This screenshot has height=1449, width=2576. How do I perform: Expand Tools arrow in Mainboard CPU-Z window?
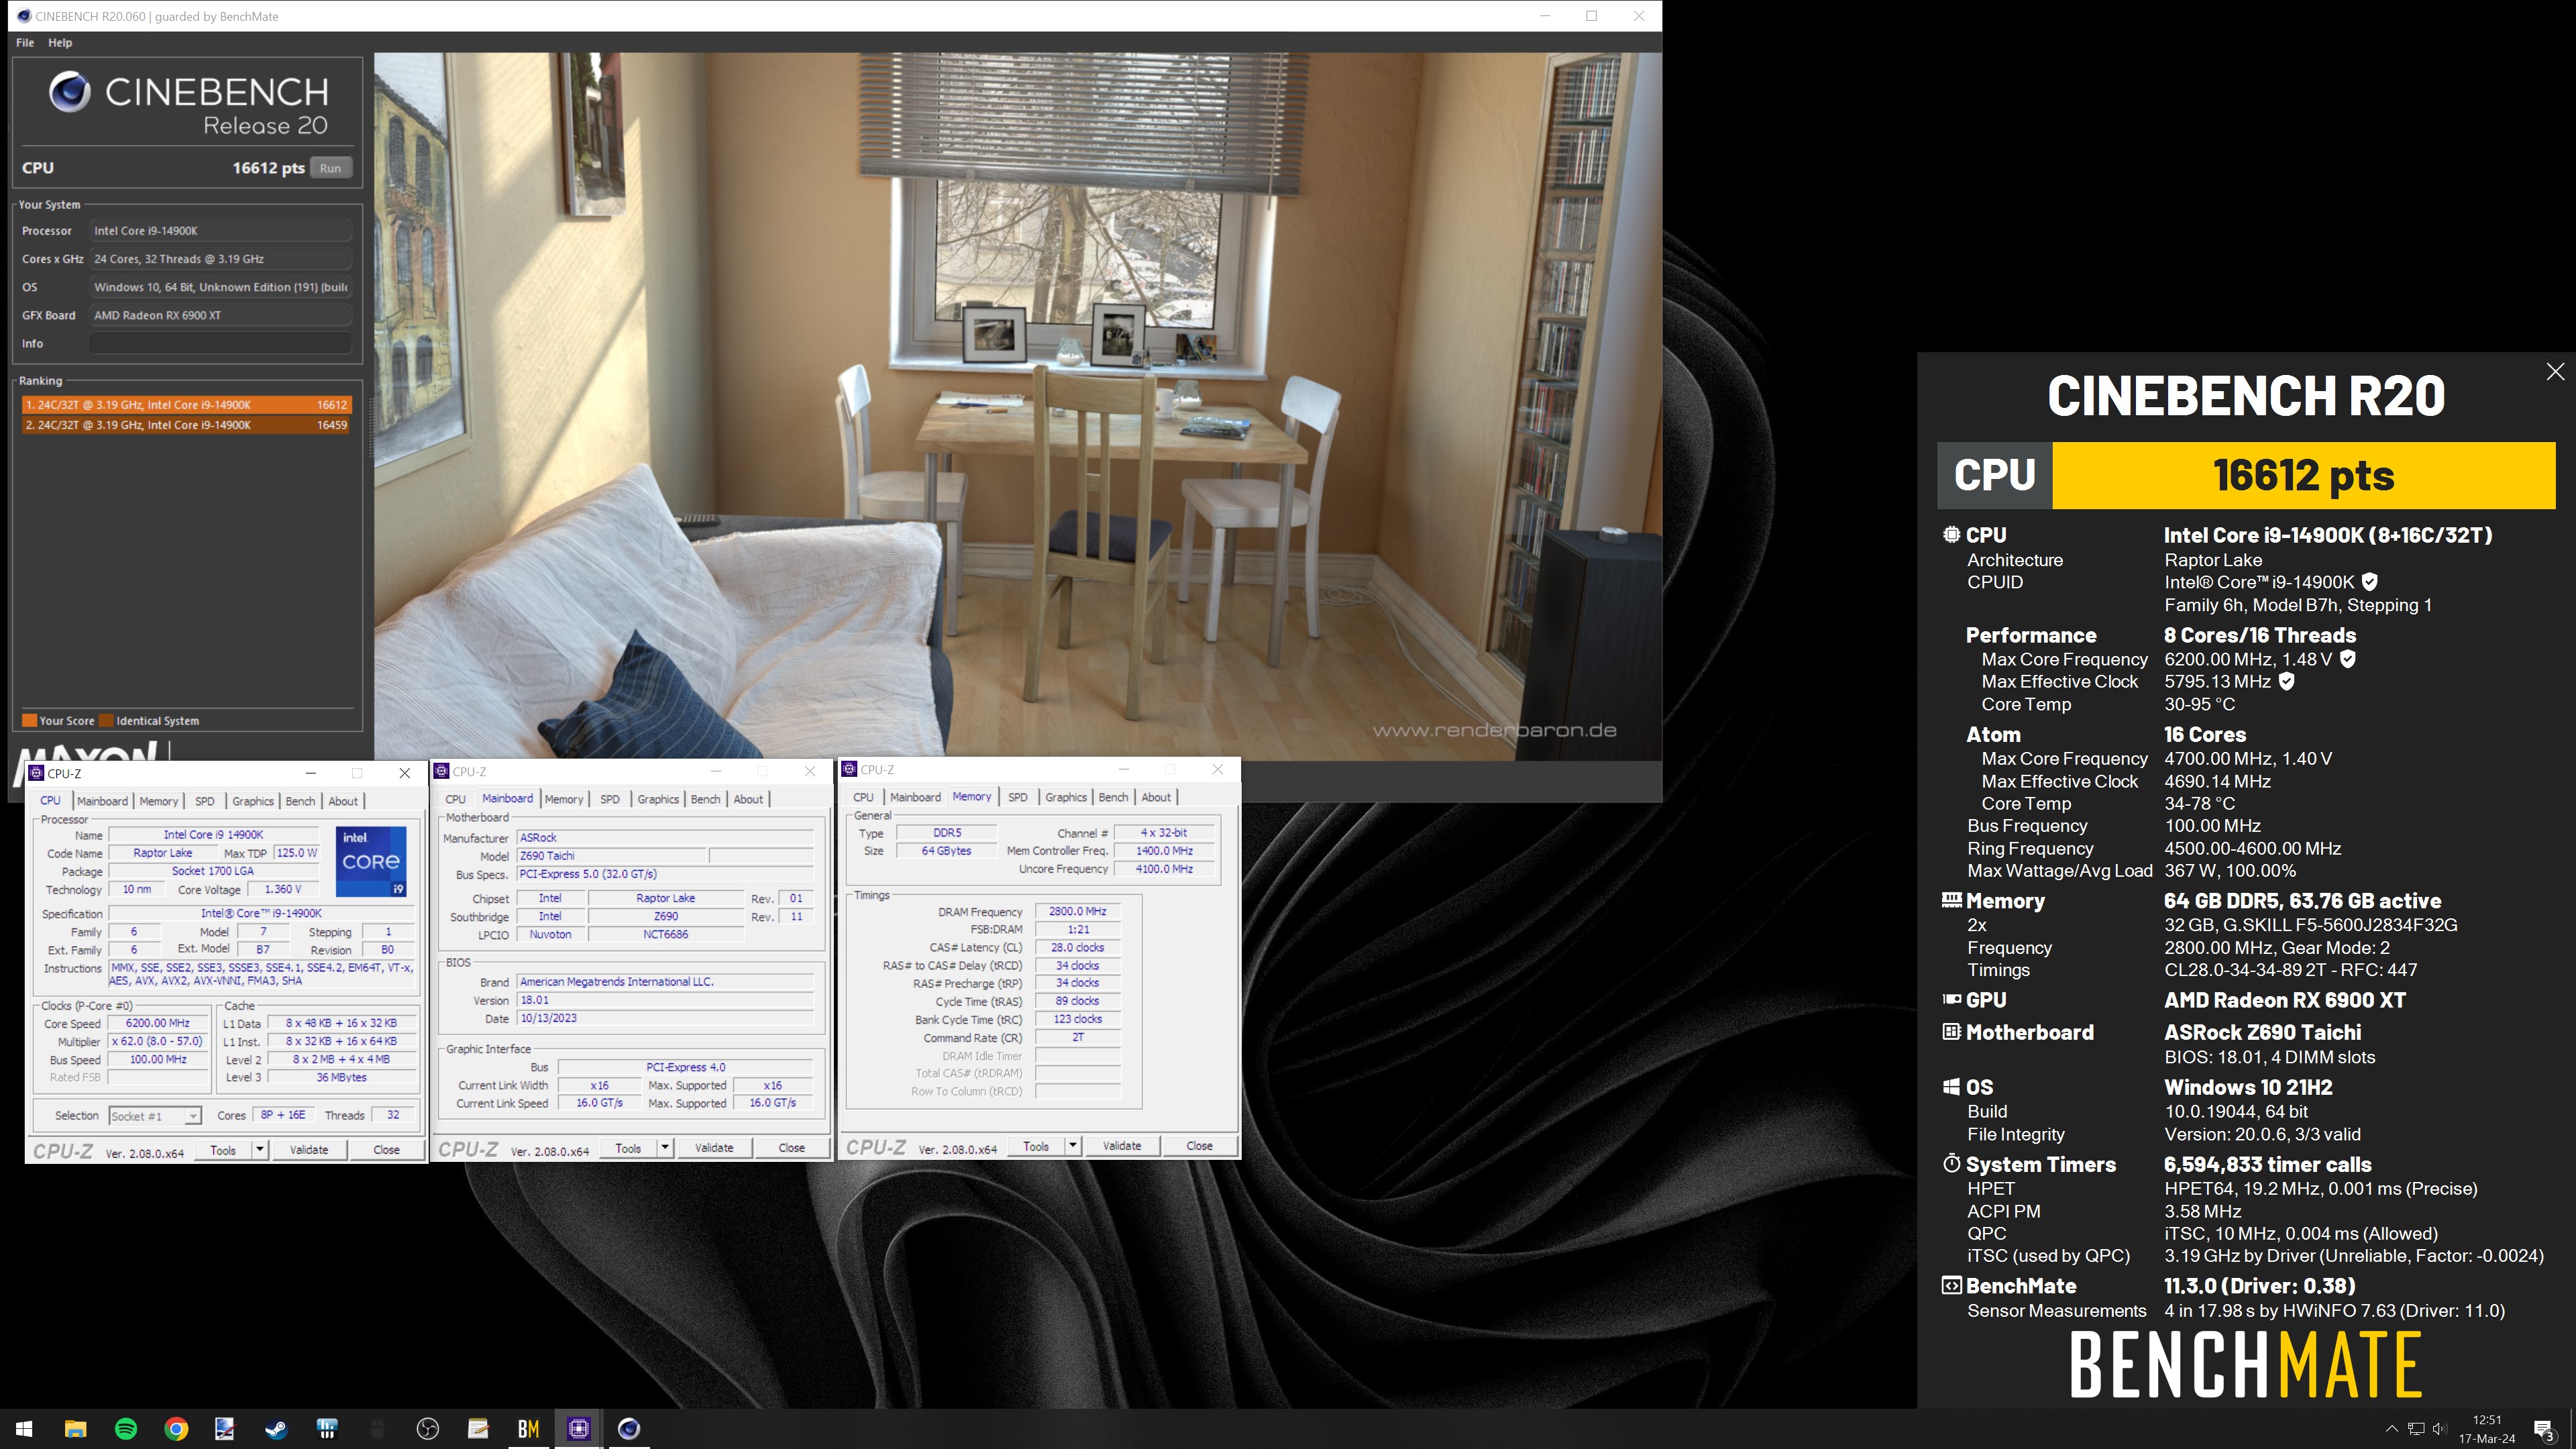(665, 1147)
